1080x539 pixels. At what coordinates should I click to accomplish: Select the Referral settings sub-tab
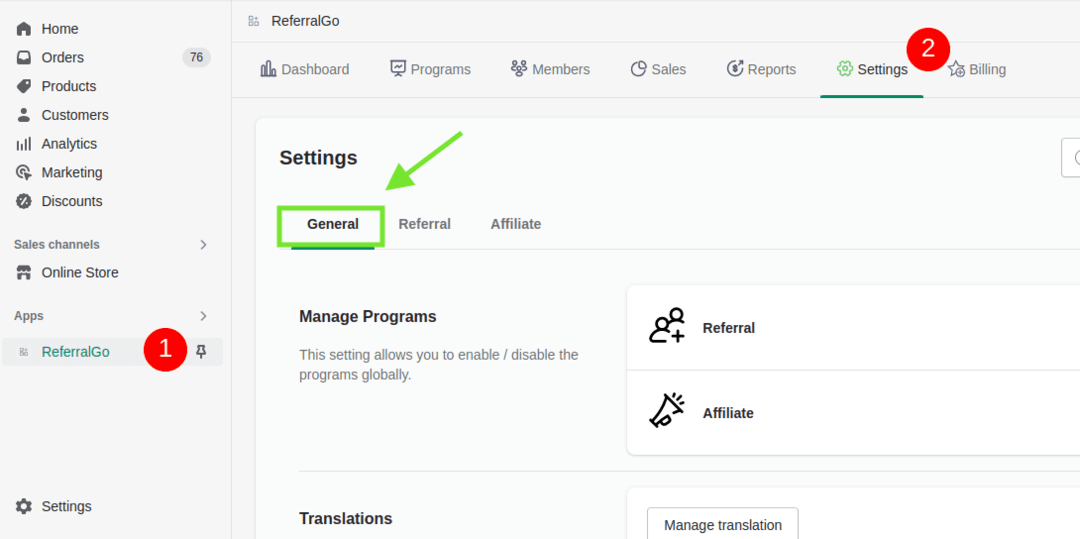click(x=424, y=224)
